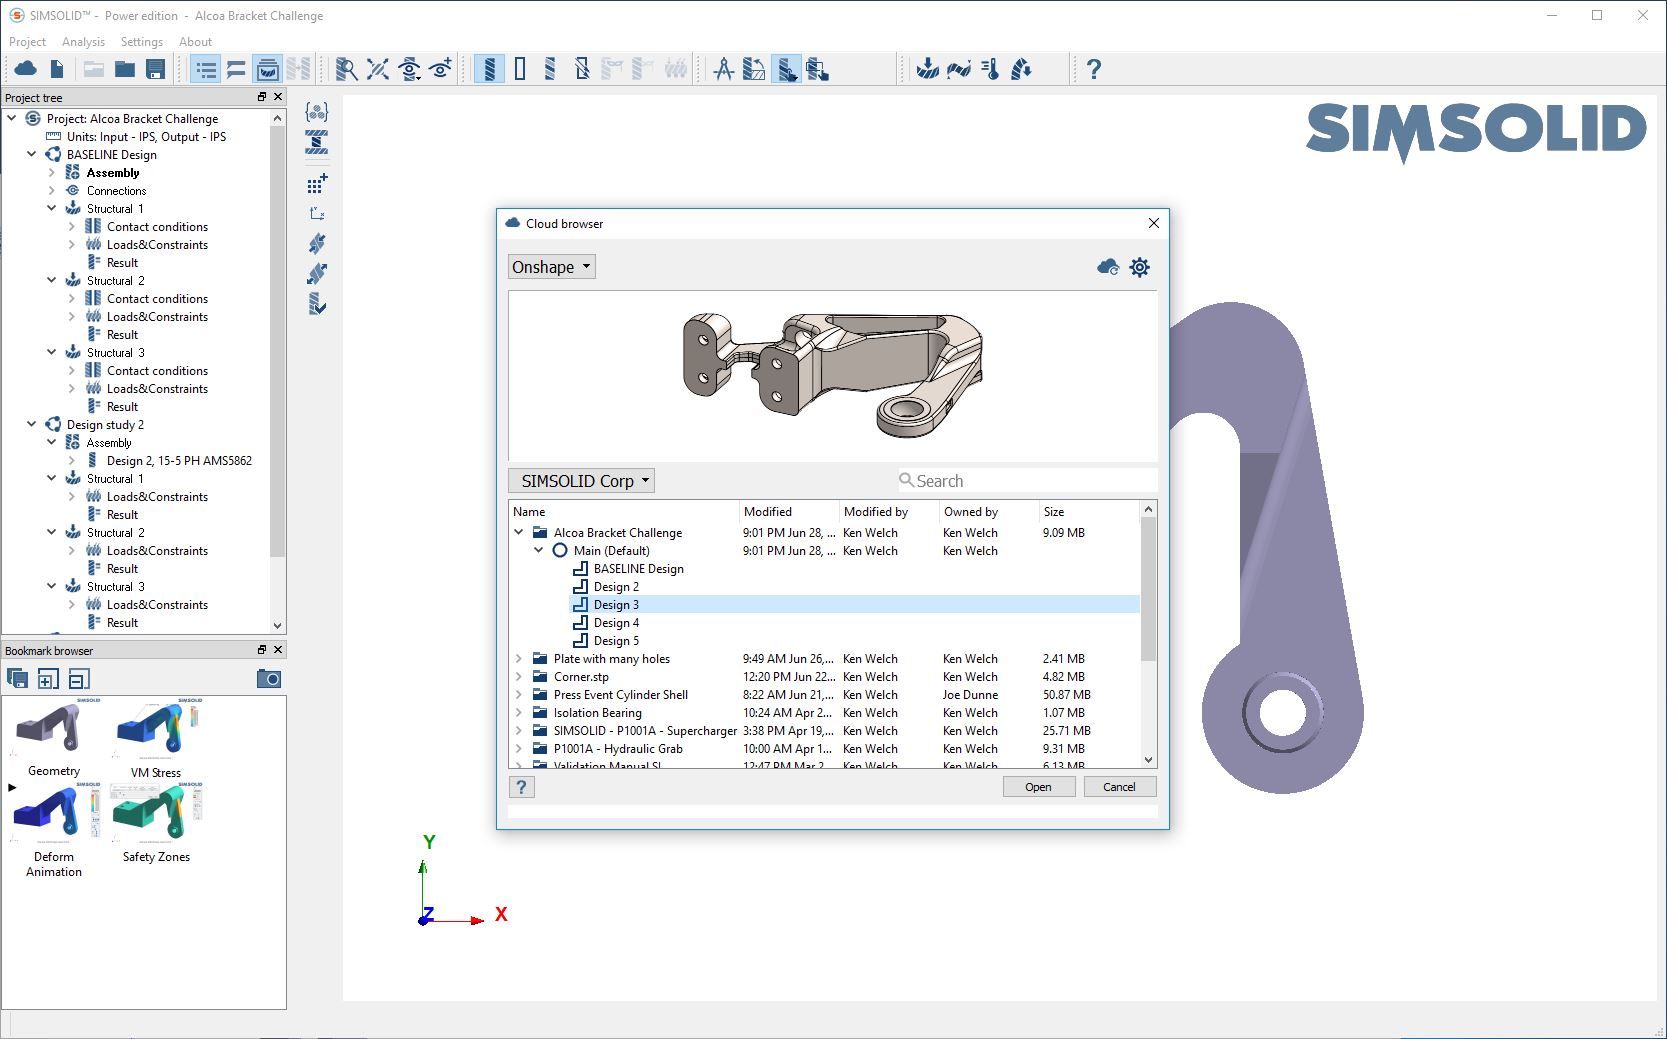Open the SIMSOLID Corp dropdown
The height and width of the screenshot is (1039, 1667).
(x=582, y=481)
